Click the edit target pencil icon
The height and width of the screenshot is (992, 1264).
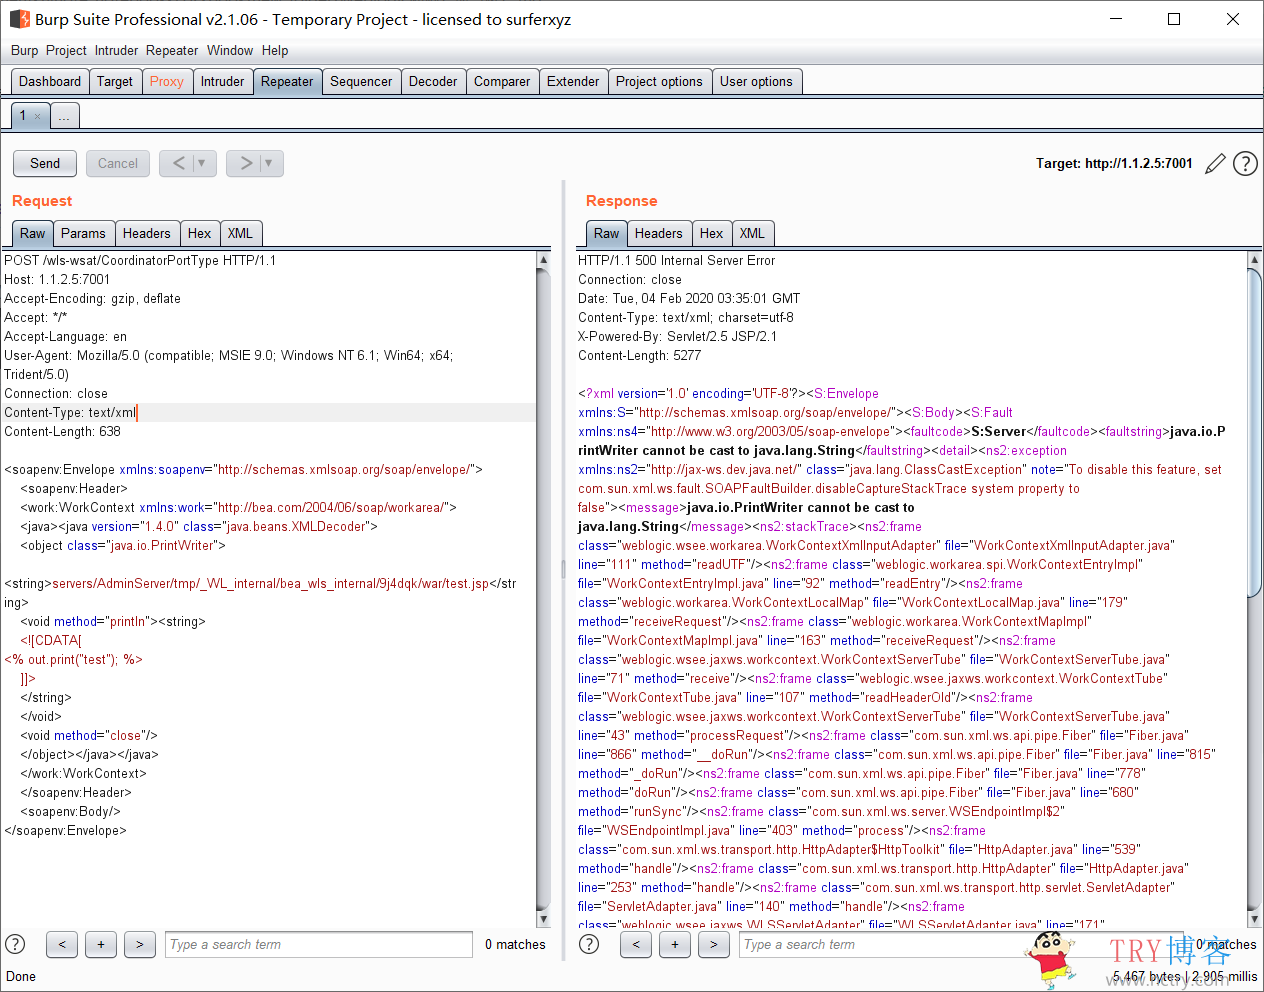click(x=1215, y=163)
